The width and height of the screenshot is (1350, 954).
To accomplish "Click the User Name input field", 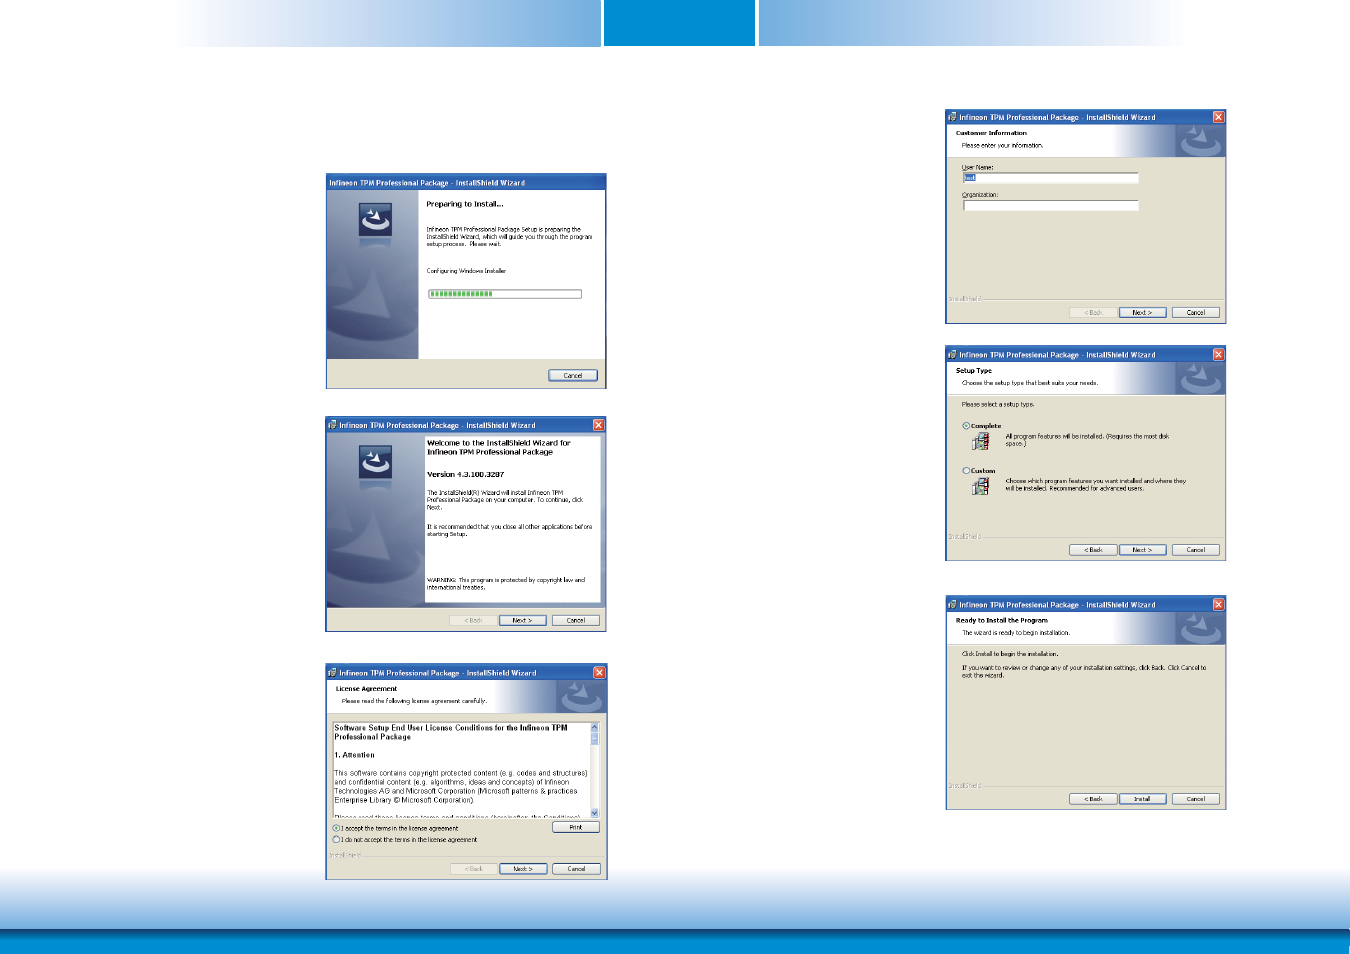I will pyautogui.click(x=1051, y=178).
